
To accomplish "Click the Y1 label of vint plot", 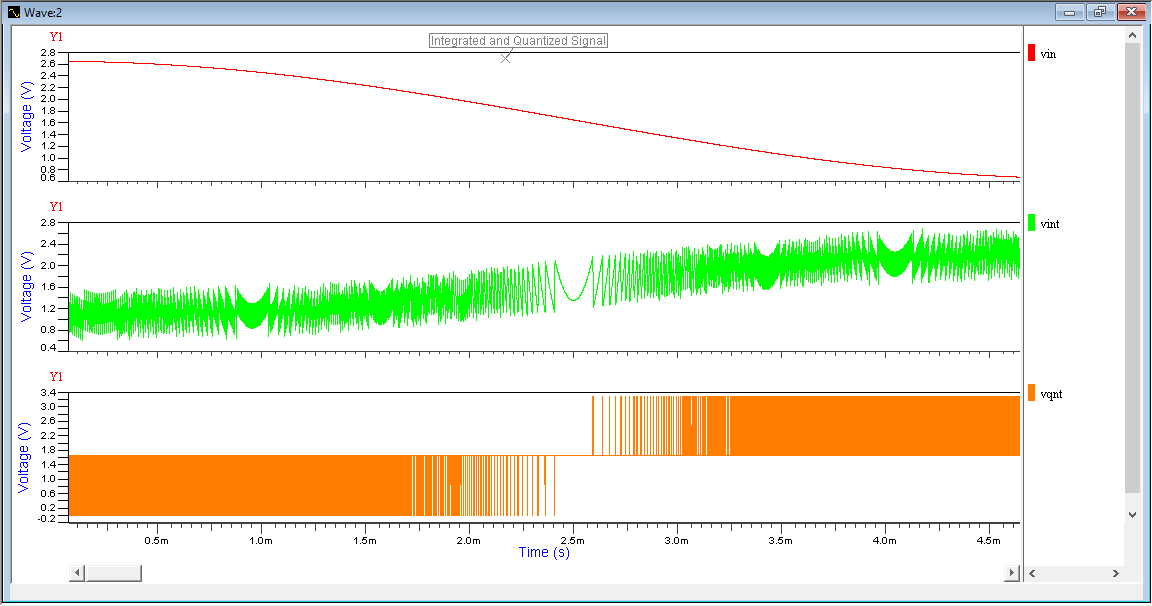I will click(57, 207).
